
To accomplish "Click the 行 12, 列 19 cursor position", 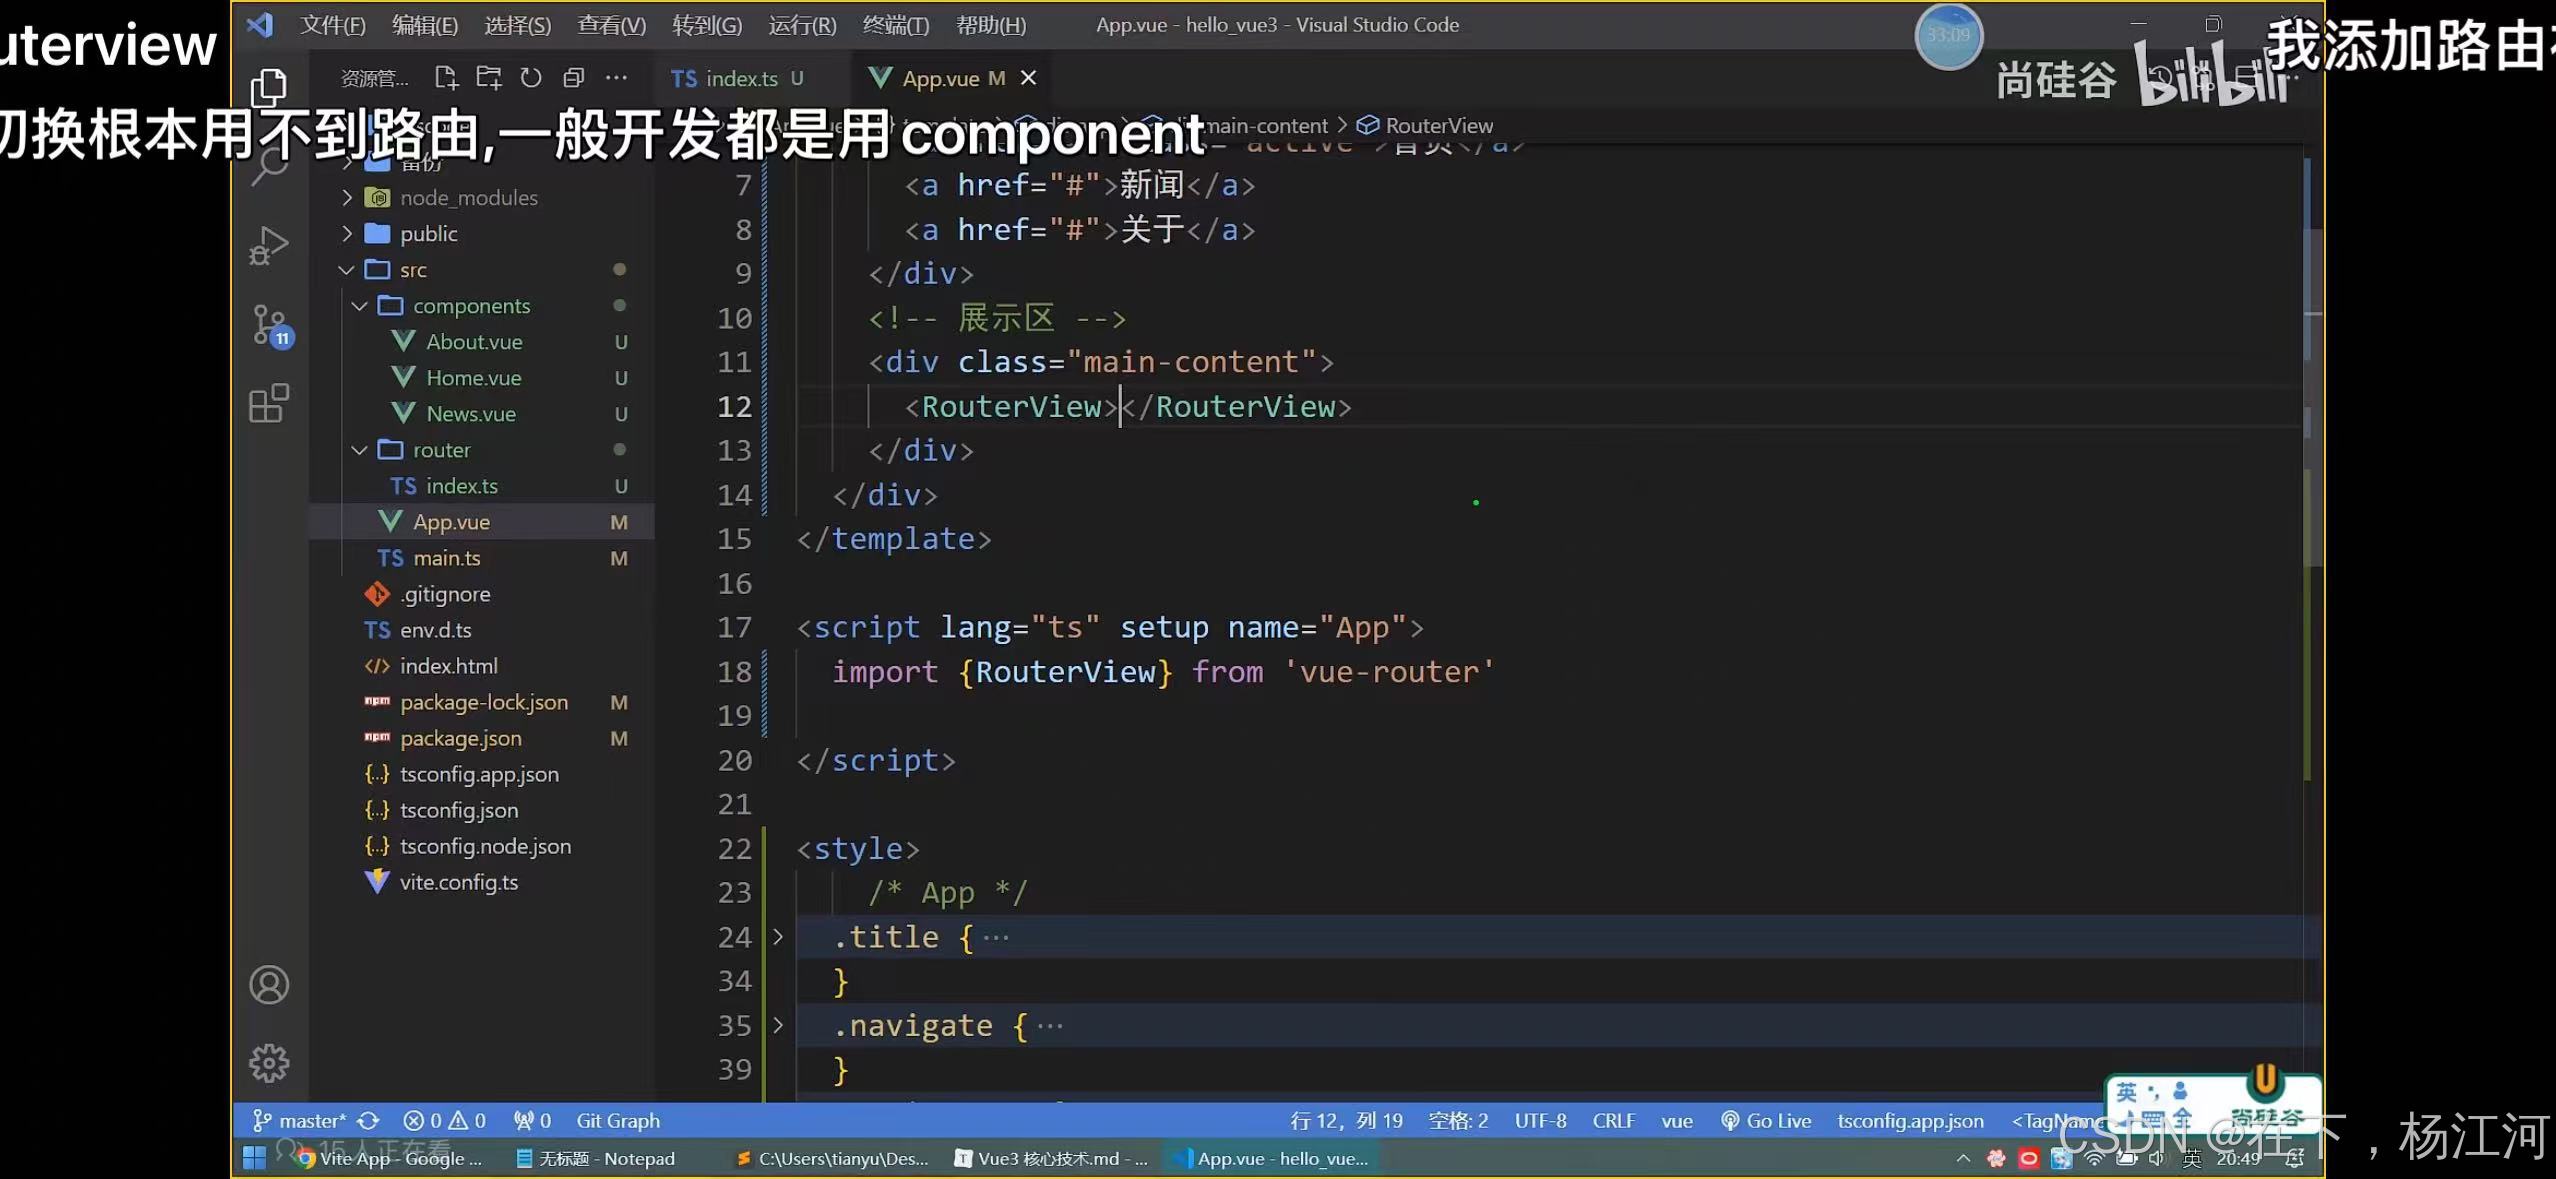I will point(1346,1121).
